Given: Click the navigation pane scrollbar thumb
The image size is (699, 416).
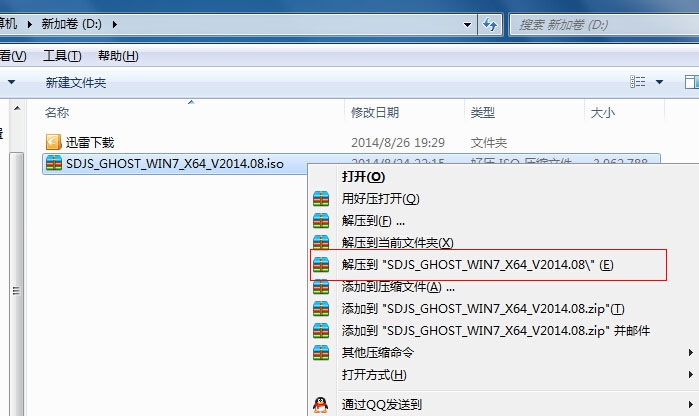Looking at the screenshot, I should pos(16,285).
